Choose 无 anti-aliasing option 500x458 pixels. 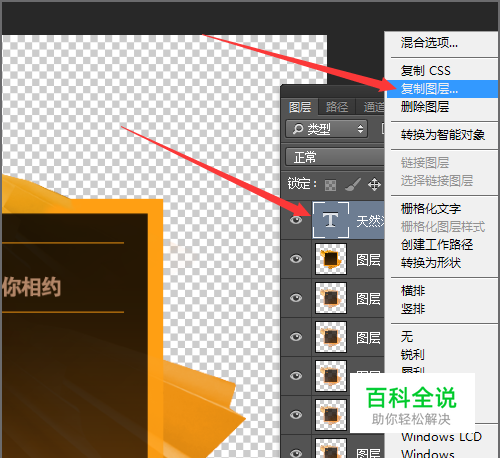coord(407,336)
